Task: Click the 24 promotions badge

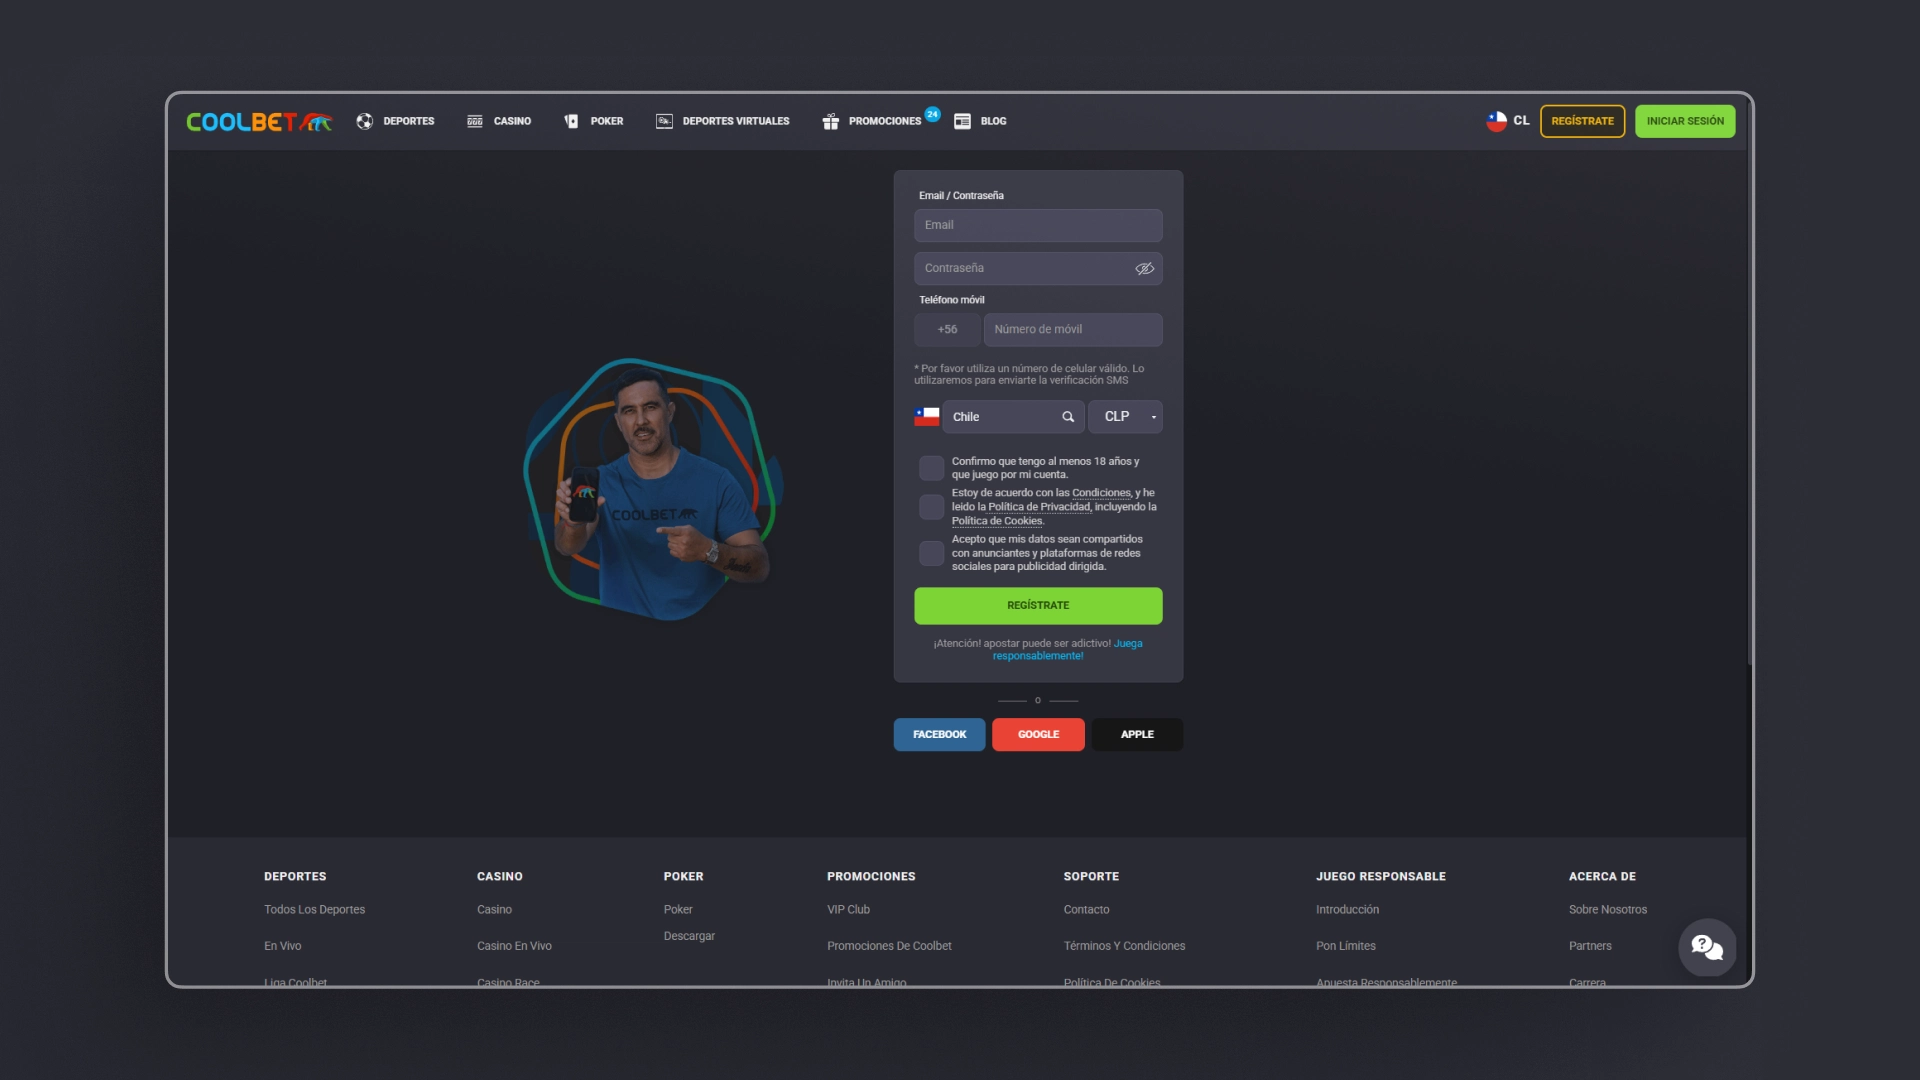Action: pos(932,114)
